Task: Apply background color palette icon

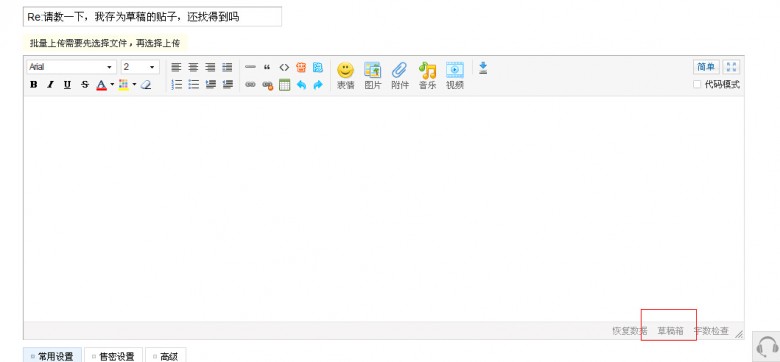Action: pos(123,85)
